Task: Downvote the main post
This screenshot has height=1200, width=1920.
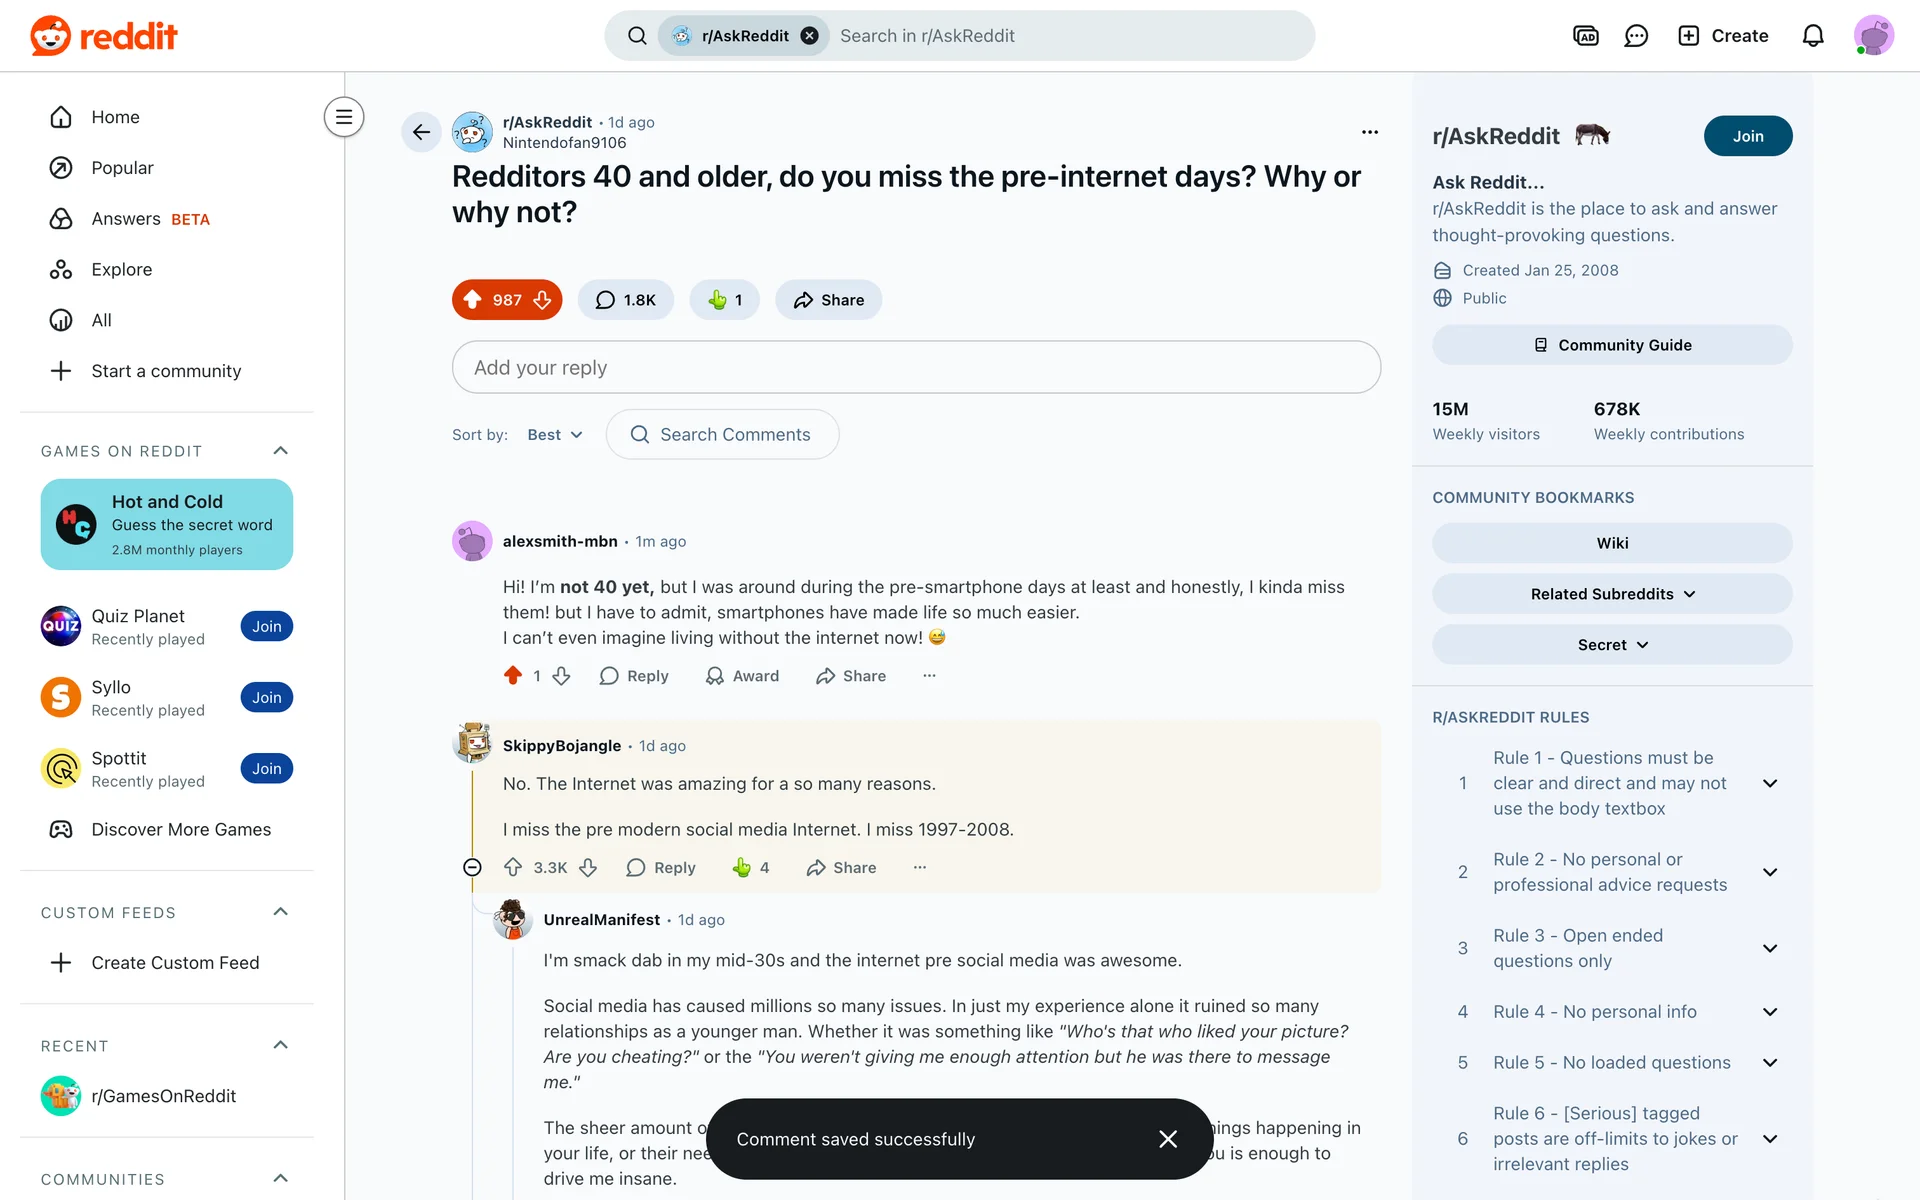Action: [542, 300]
